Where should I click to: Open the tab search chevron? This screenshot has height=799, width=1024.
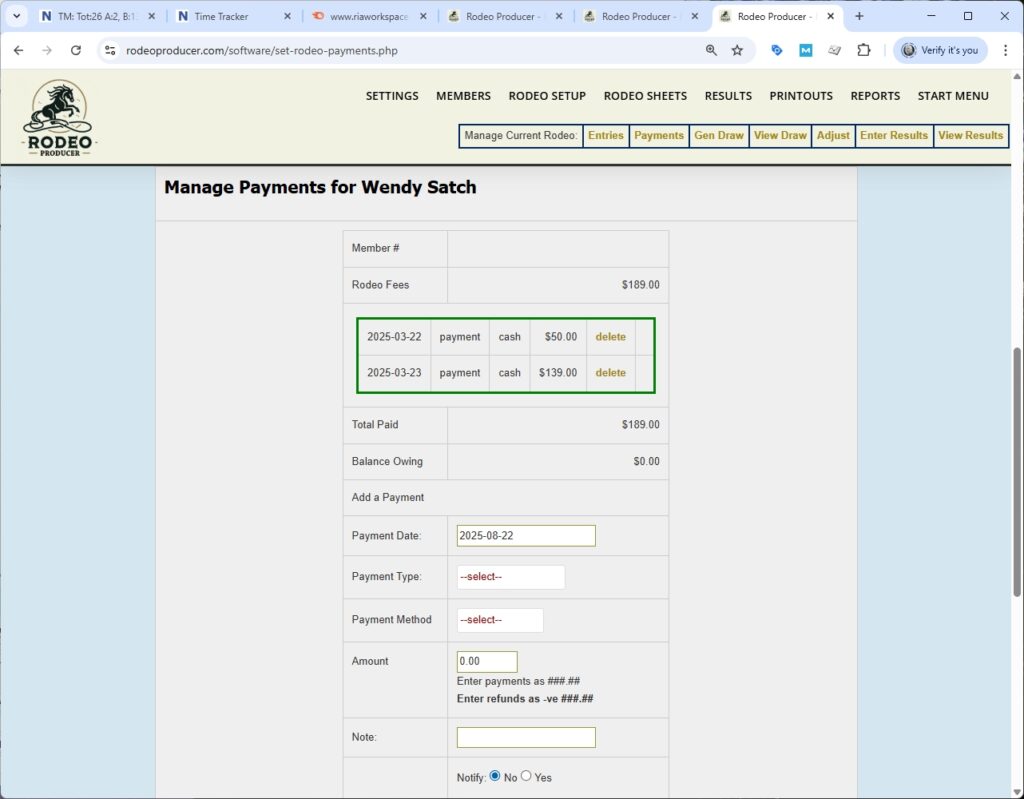pos(15,16)
